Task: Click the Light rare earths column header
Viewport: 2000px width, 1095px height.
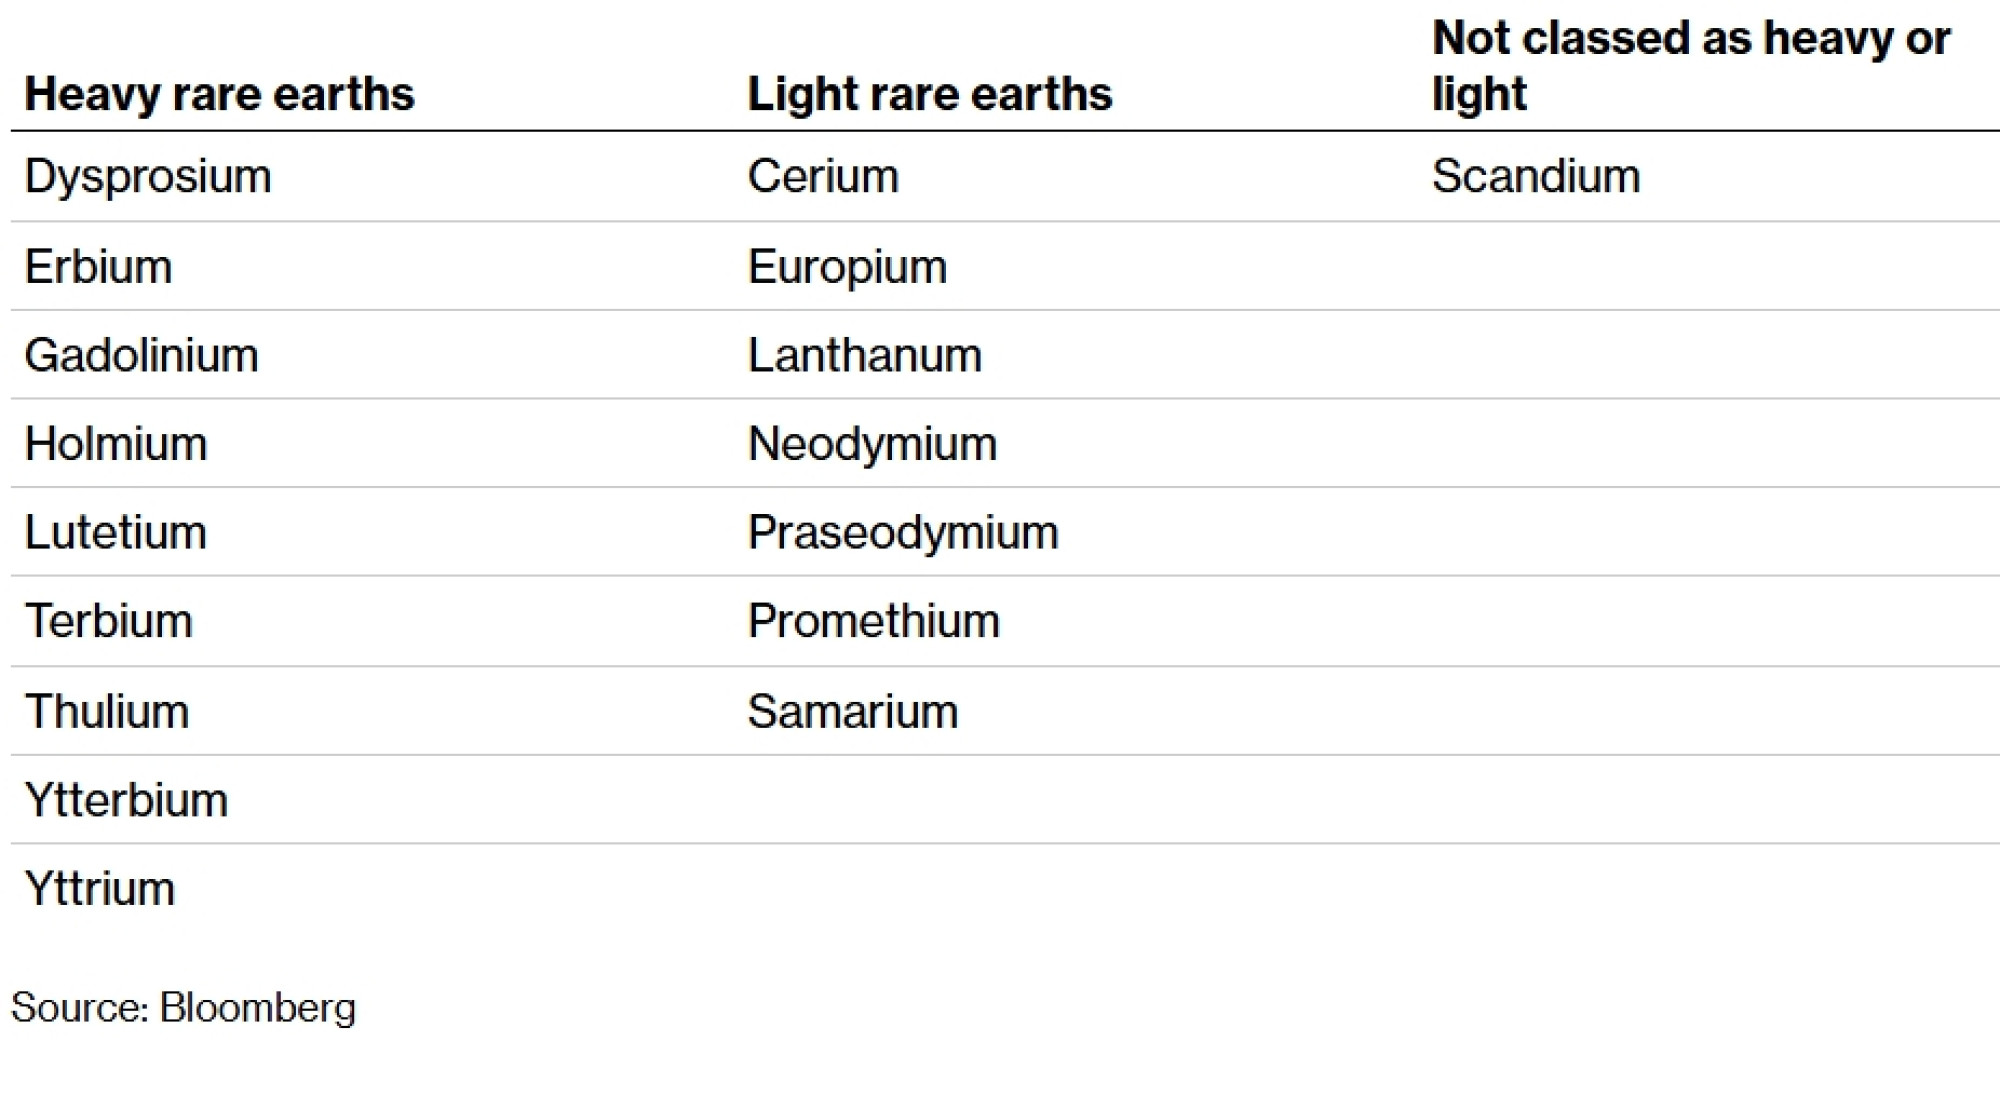Action: coord(929,94)
